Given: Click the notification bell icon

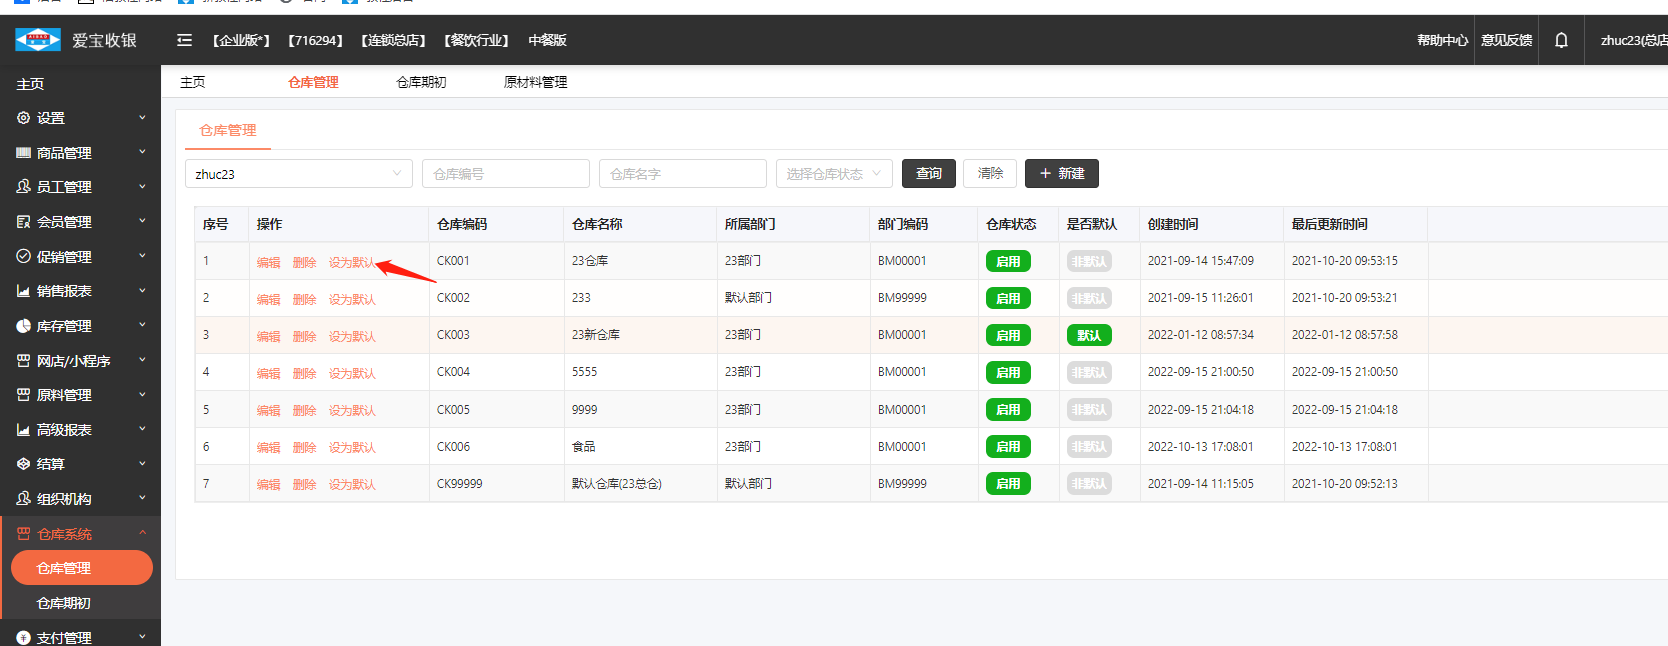Looking at the screenshot, I should 1561,40.
